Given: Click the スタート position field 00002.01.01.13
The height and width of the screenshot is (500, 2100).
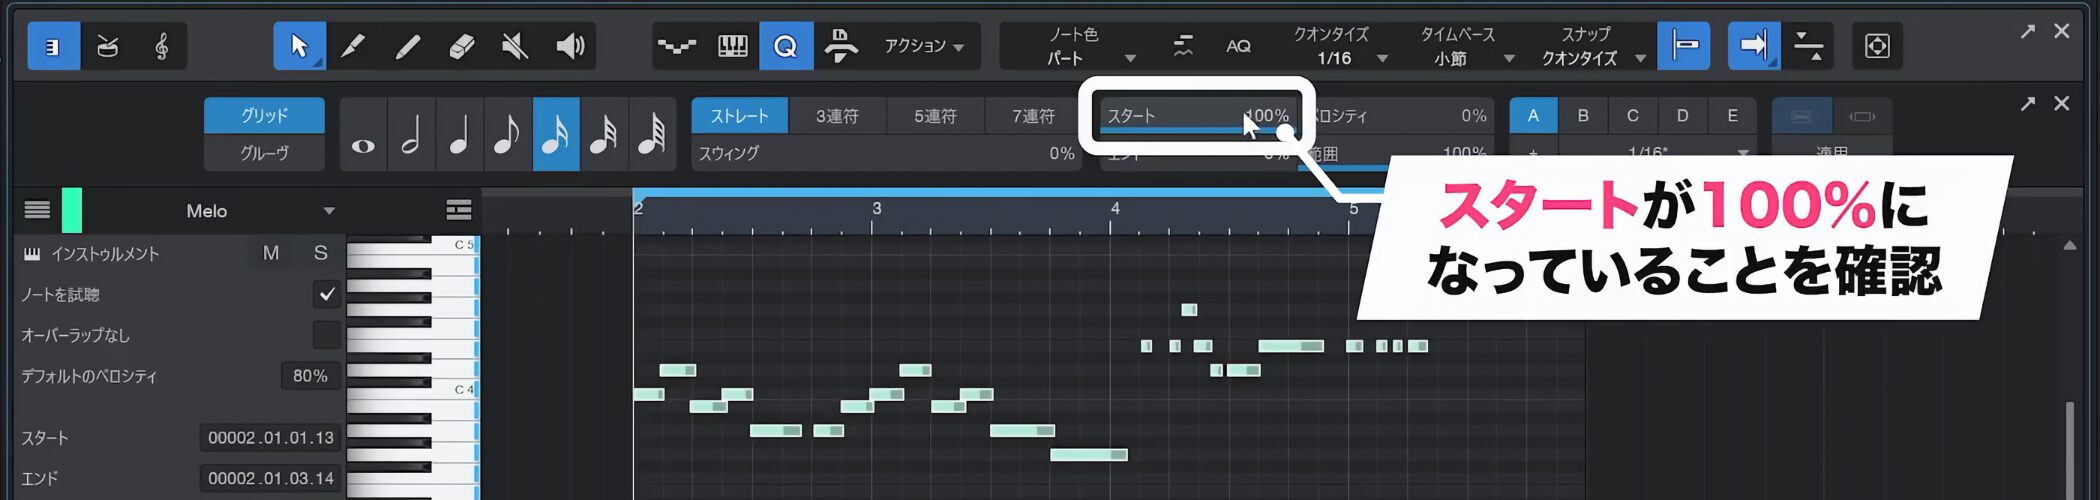Looking at the screenshot, I should point(270,438).
